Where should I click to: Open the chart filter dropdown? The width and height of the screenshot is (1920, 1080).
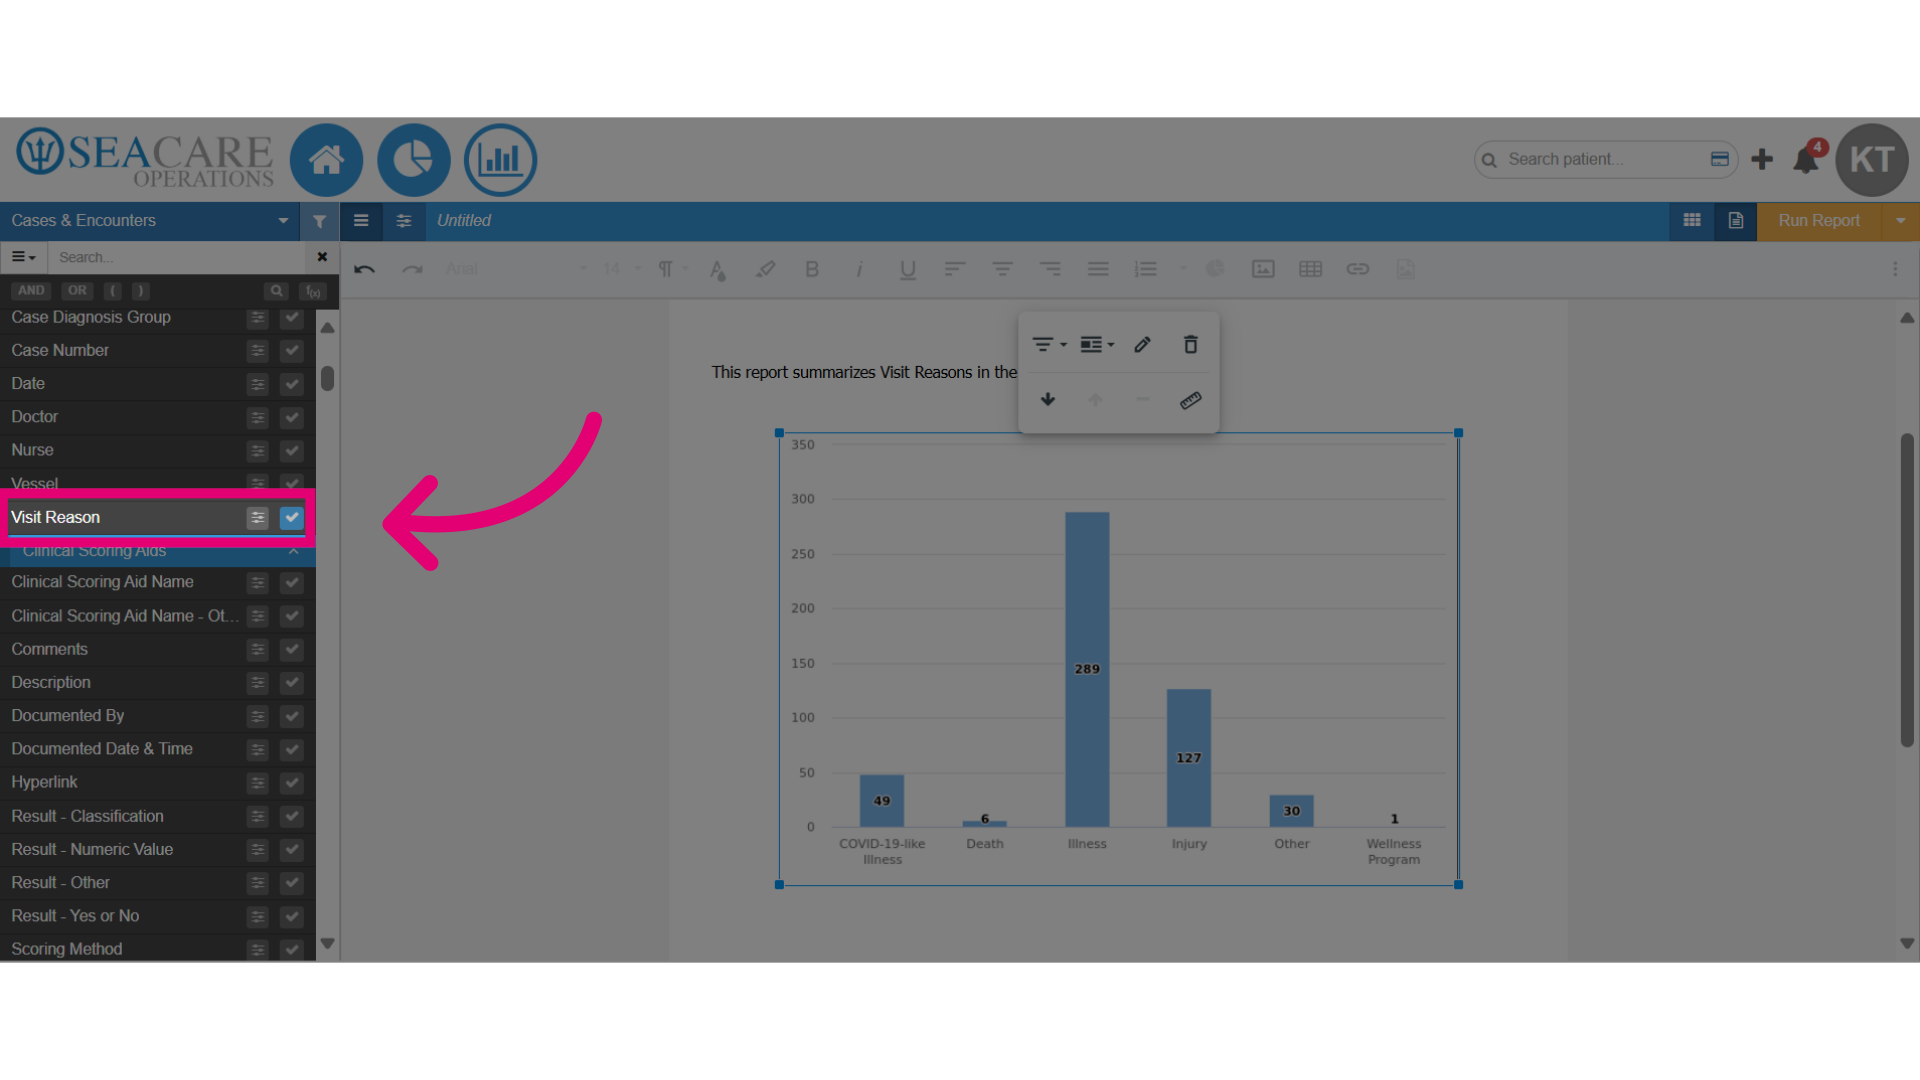1049,345
